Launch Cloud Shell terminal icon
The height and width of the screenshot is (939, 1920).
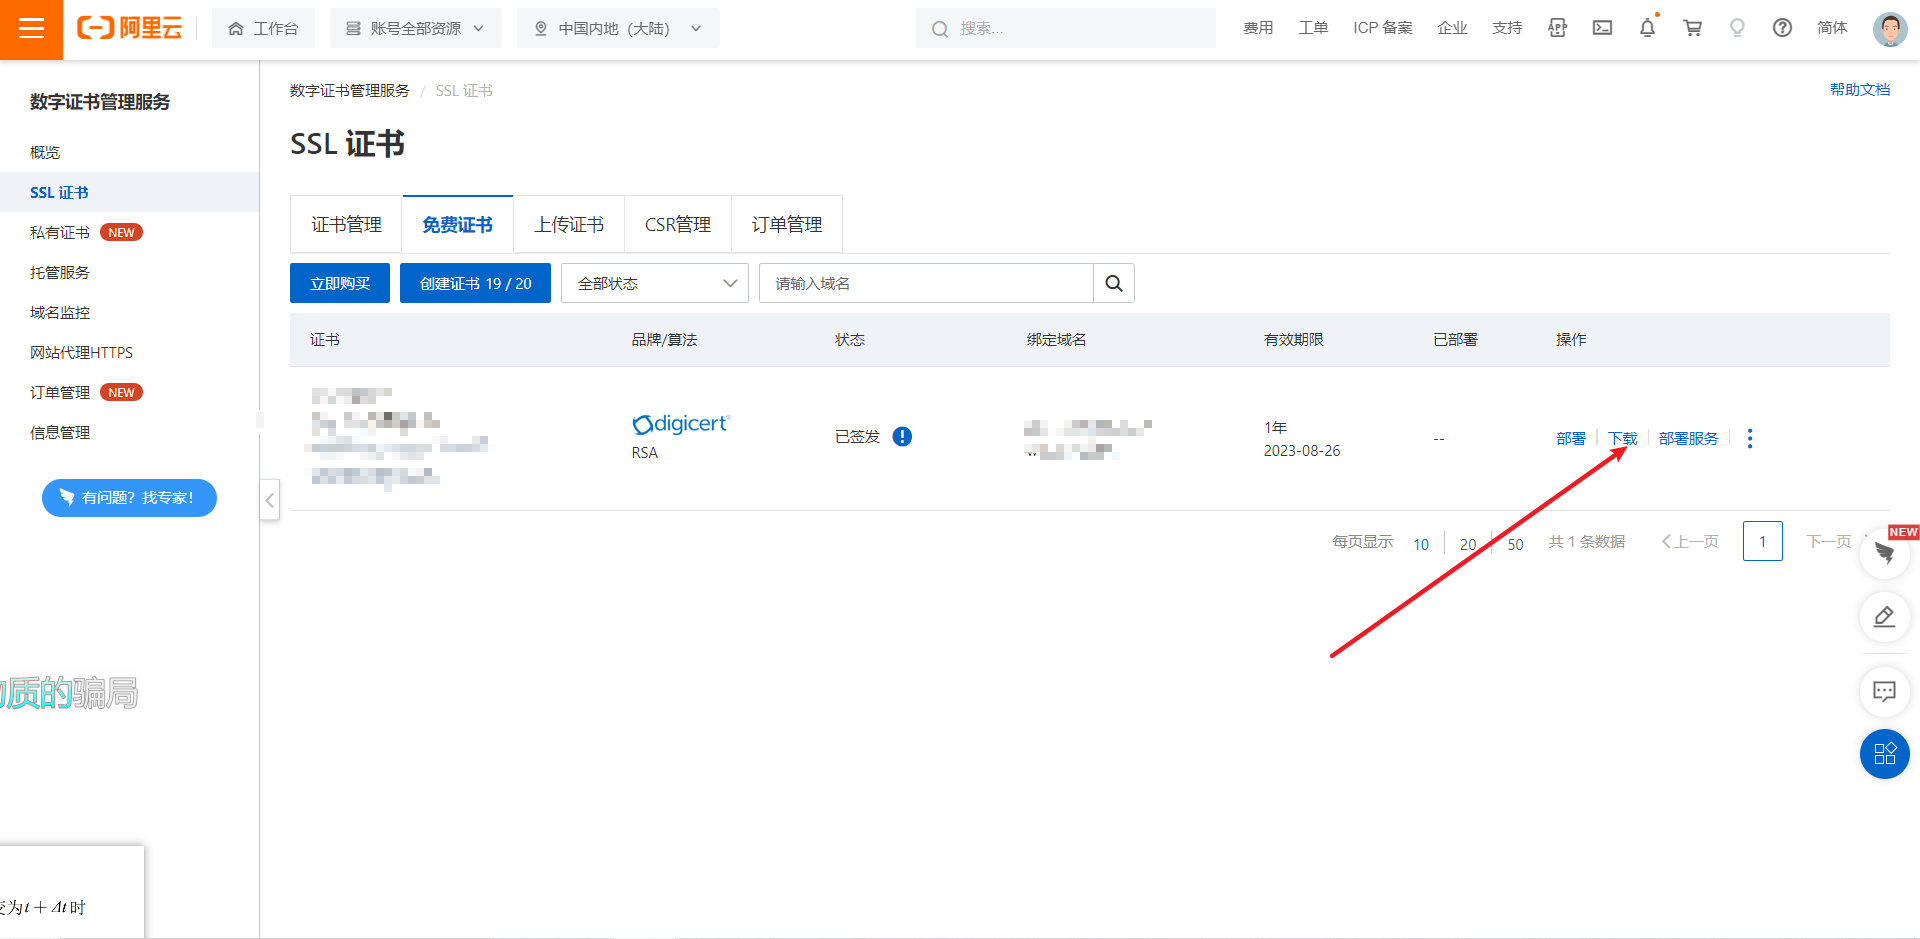[x=1602, y=28]
